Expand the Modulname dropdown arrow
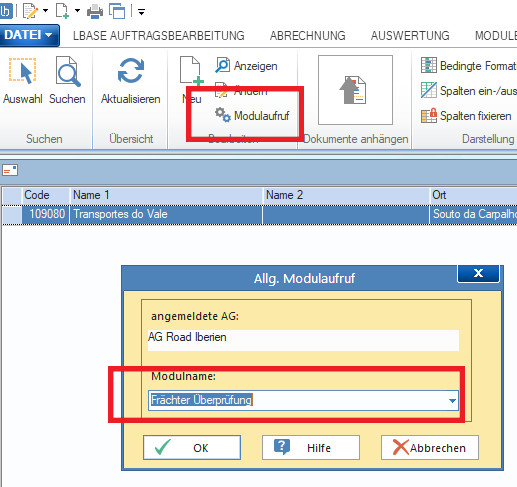517x487 pixels. 452,400
